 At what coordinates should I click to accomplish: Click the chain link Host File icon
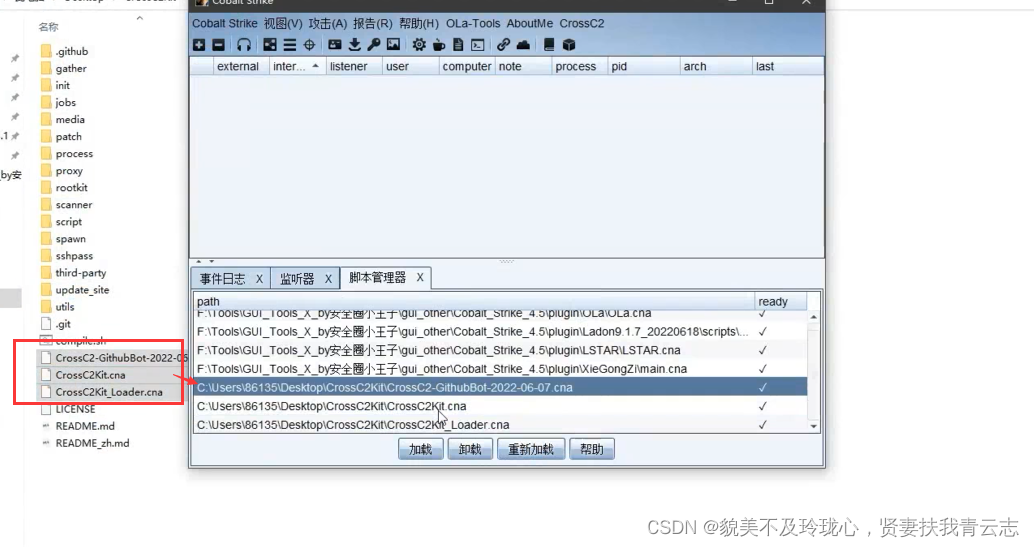tap(503, 45)
